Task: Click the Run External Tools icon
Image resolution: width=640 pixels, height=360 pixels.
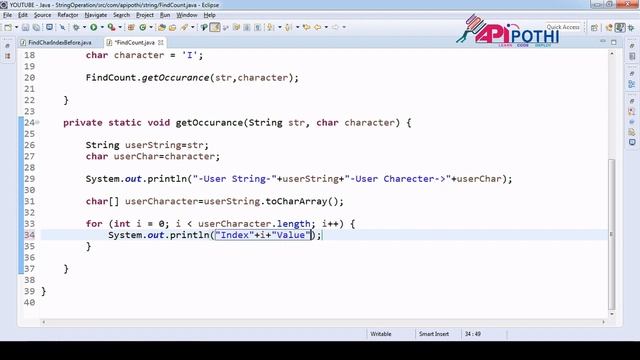Action: point(111,27)
